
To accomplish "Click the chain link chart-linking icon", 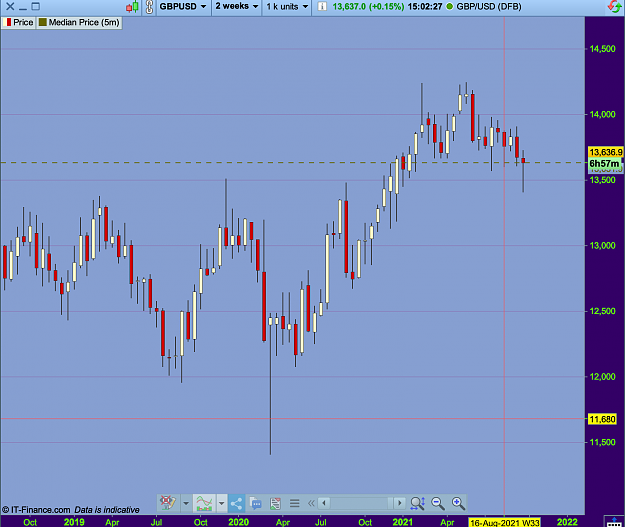I will pyautogui.click(x=149, y=7).
